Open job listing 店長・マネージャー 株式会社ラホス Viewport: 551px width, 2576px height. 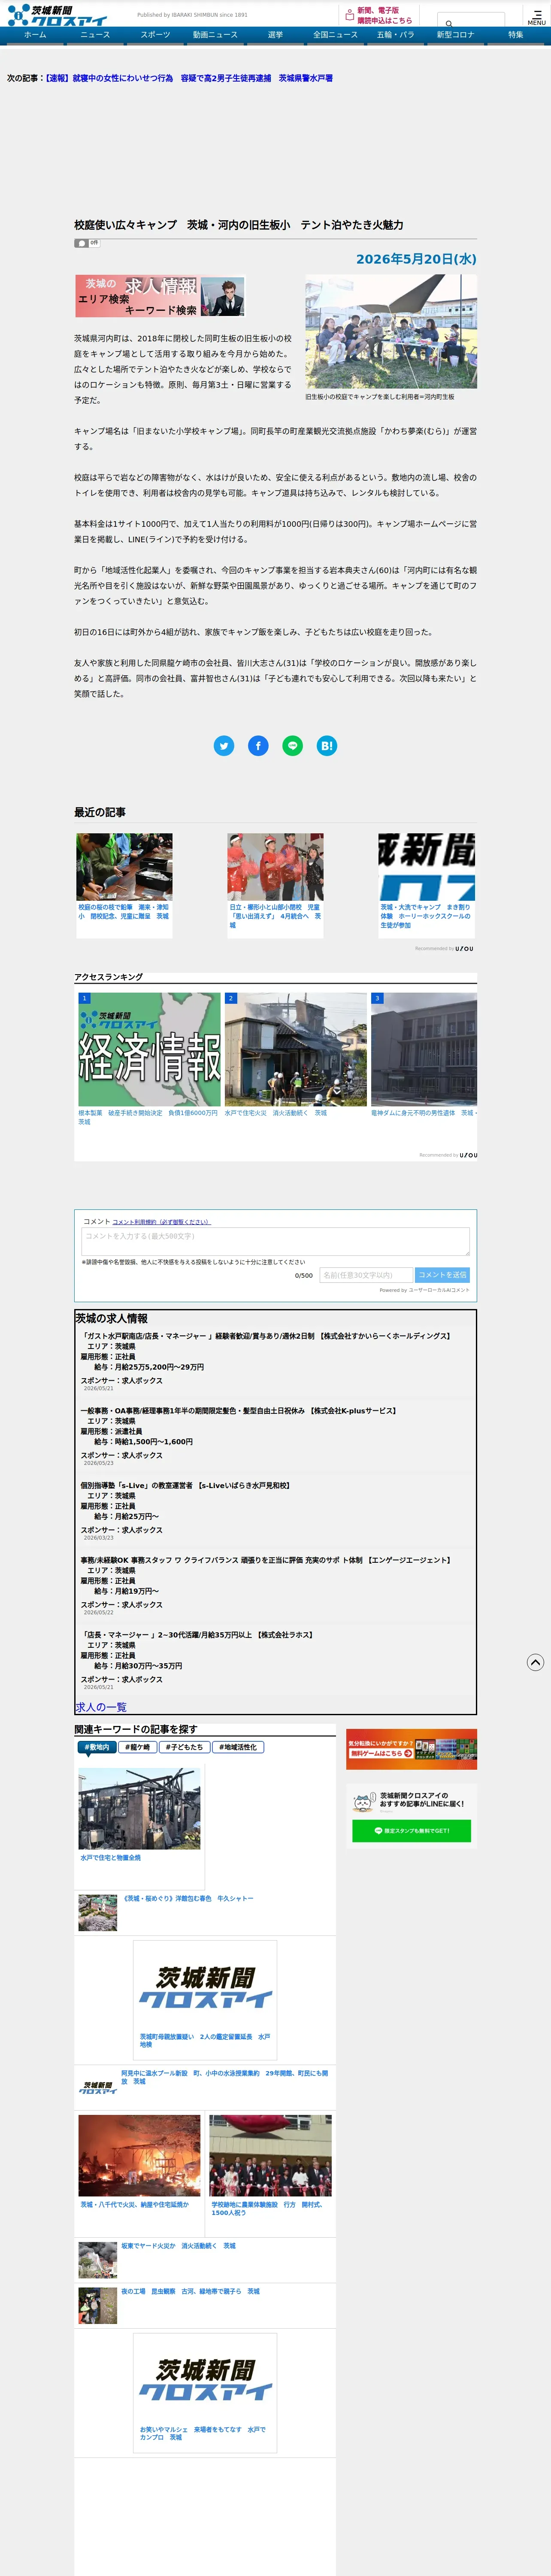197,1635
